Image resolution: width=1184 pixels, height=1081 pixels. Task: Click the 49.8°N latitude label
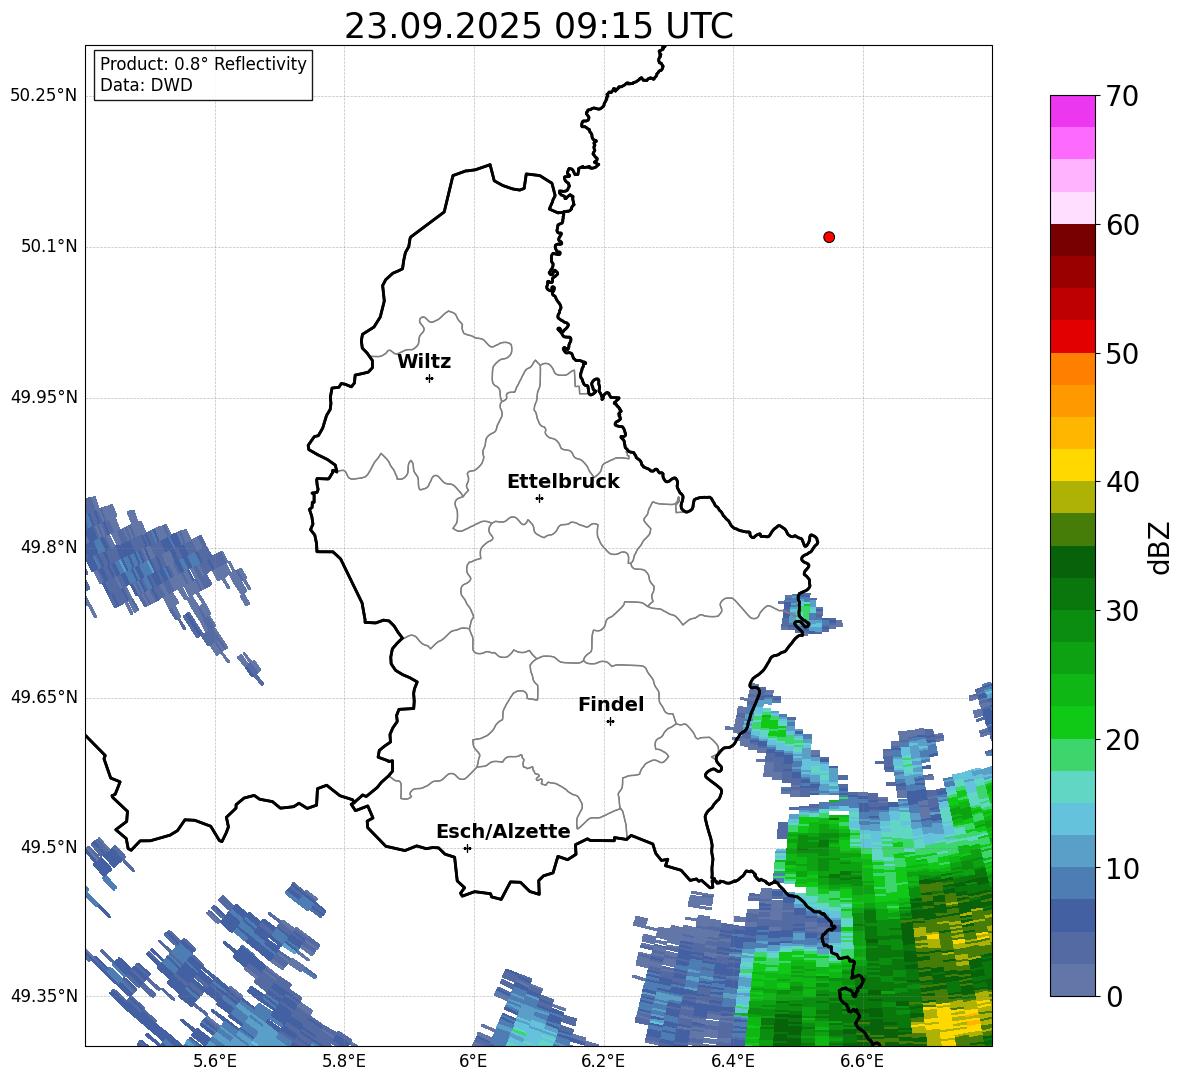(49, 547)
